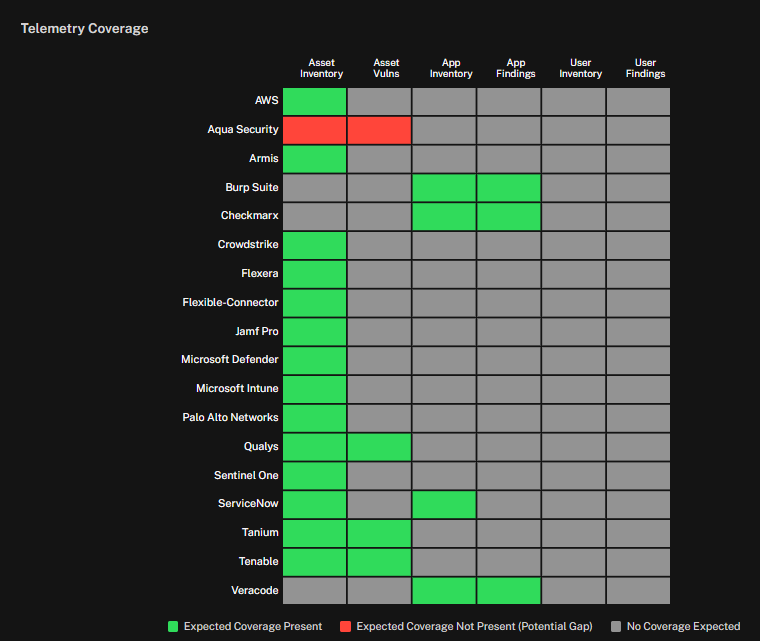Screen dimensions: 760x641
Task: Click the App Findings column header
Action: pos(516,68)
